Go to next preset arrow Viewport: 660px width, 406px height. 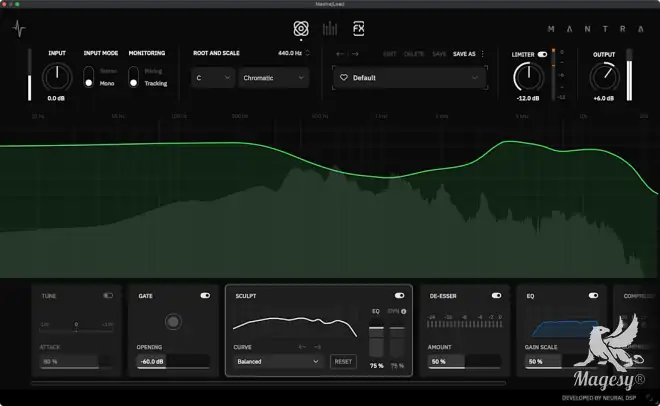click(355, 54)
